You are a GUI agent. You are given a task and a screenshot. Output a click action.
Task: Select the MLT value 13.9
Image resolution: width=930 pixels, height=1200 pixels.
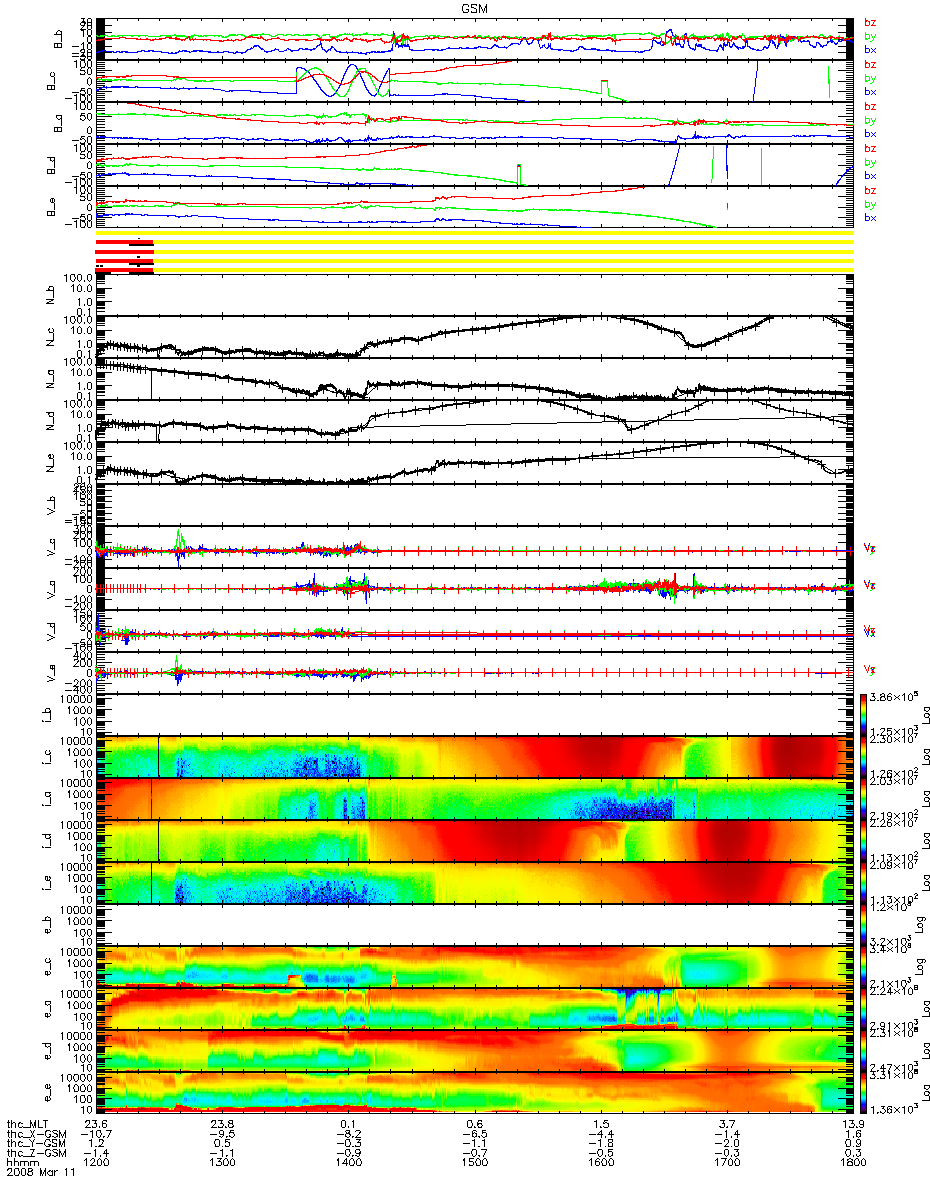[851, 1124]
